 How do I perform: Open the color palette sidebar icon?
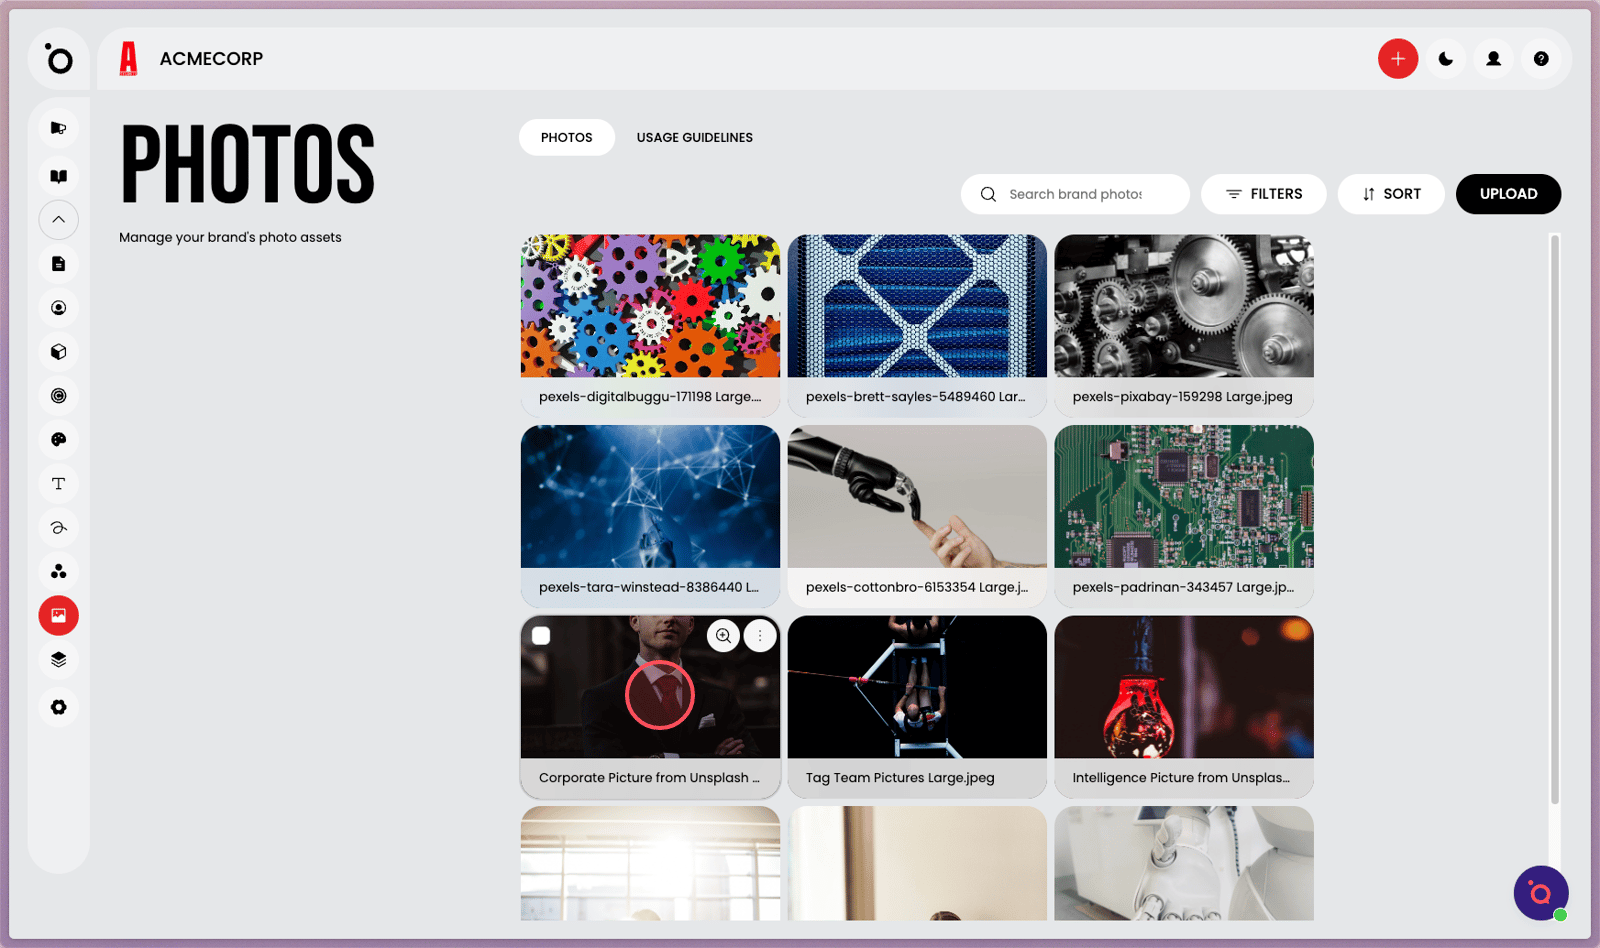(59, 440)
